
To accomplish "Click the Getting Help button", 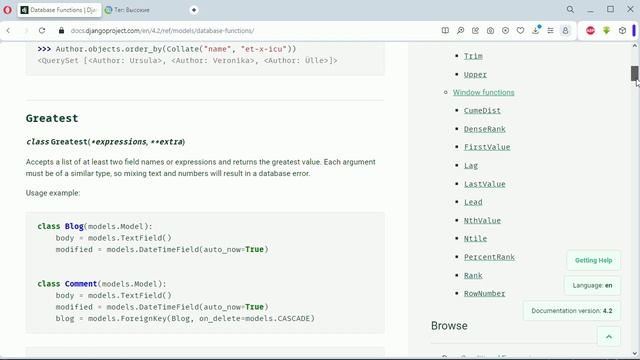I will click(593, 260).
